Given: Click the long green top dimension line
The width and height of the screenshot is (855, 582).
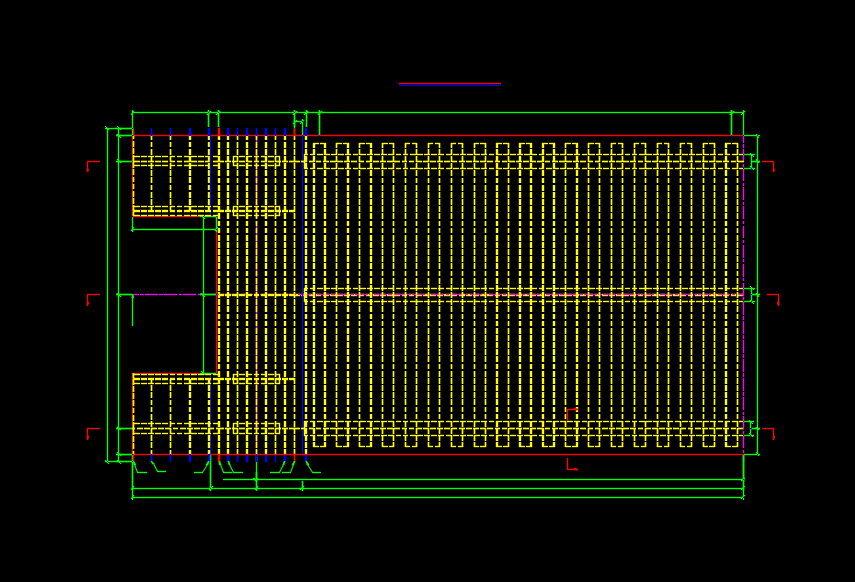Looking at the screenshot, I should tap(520, 112).
